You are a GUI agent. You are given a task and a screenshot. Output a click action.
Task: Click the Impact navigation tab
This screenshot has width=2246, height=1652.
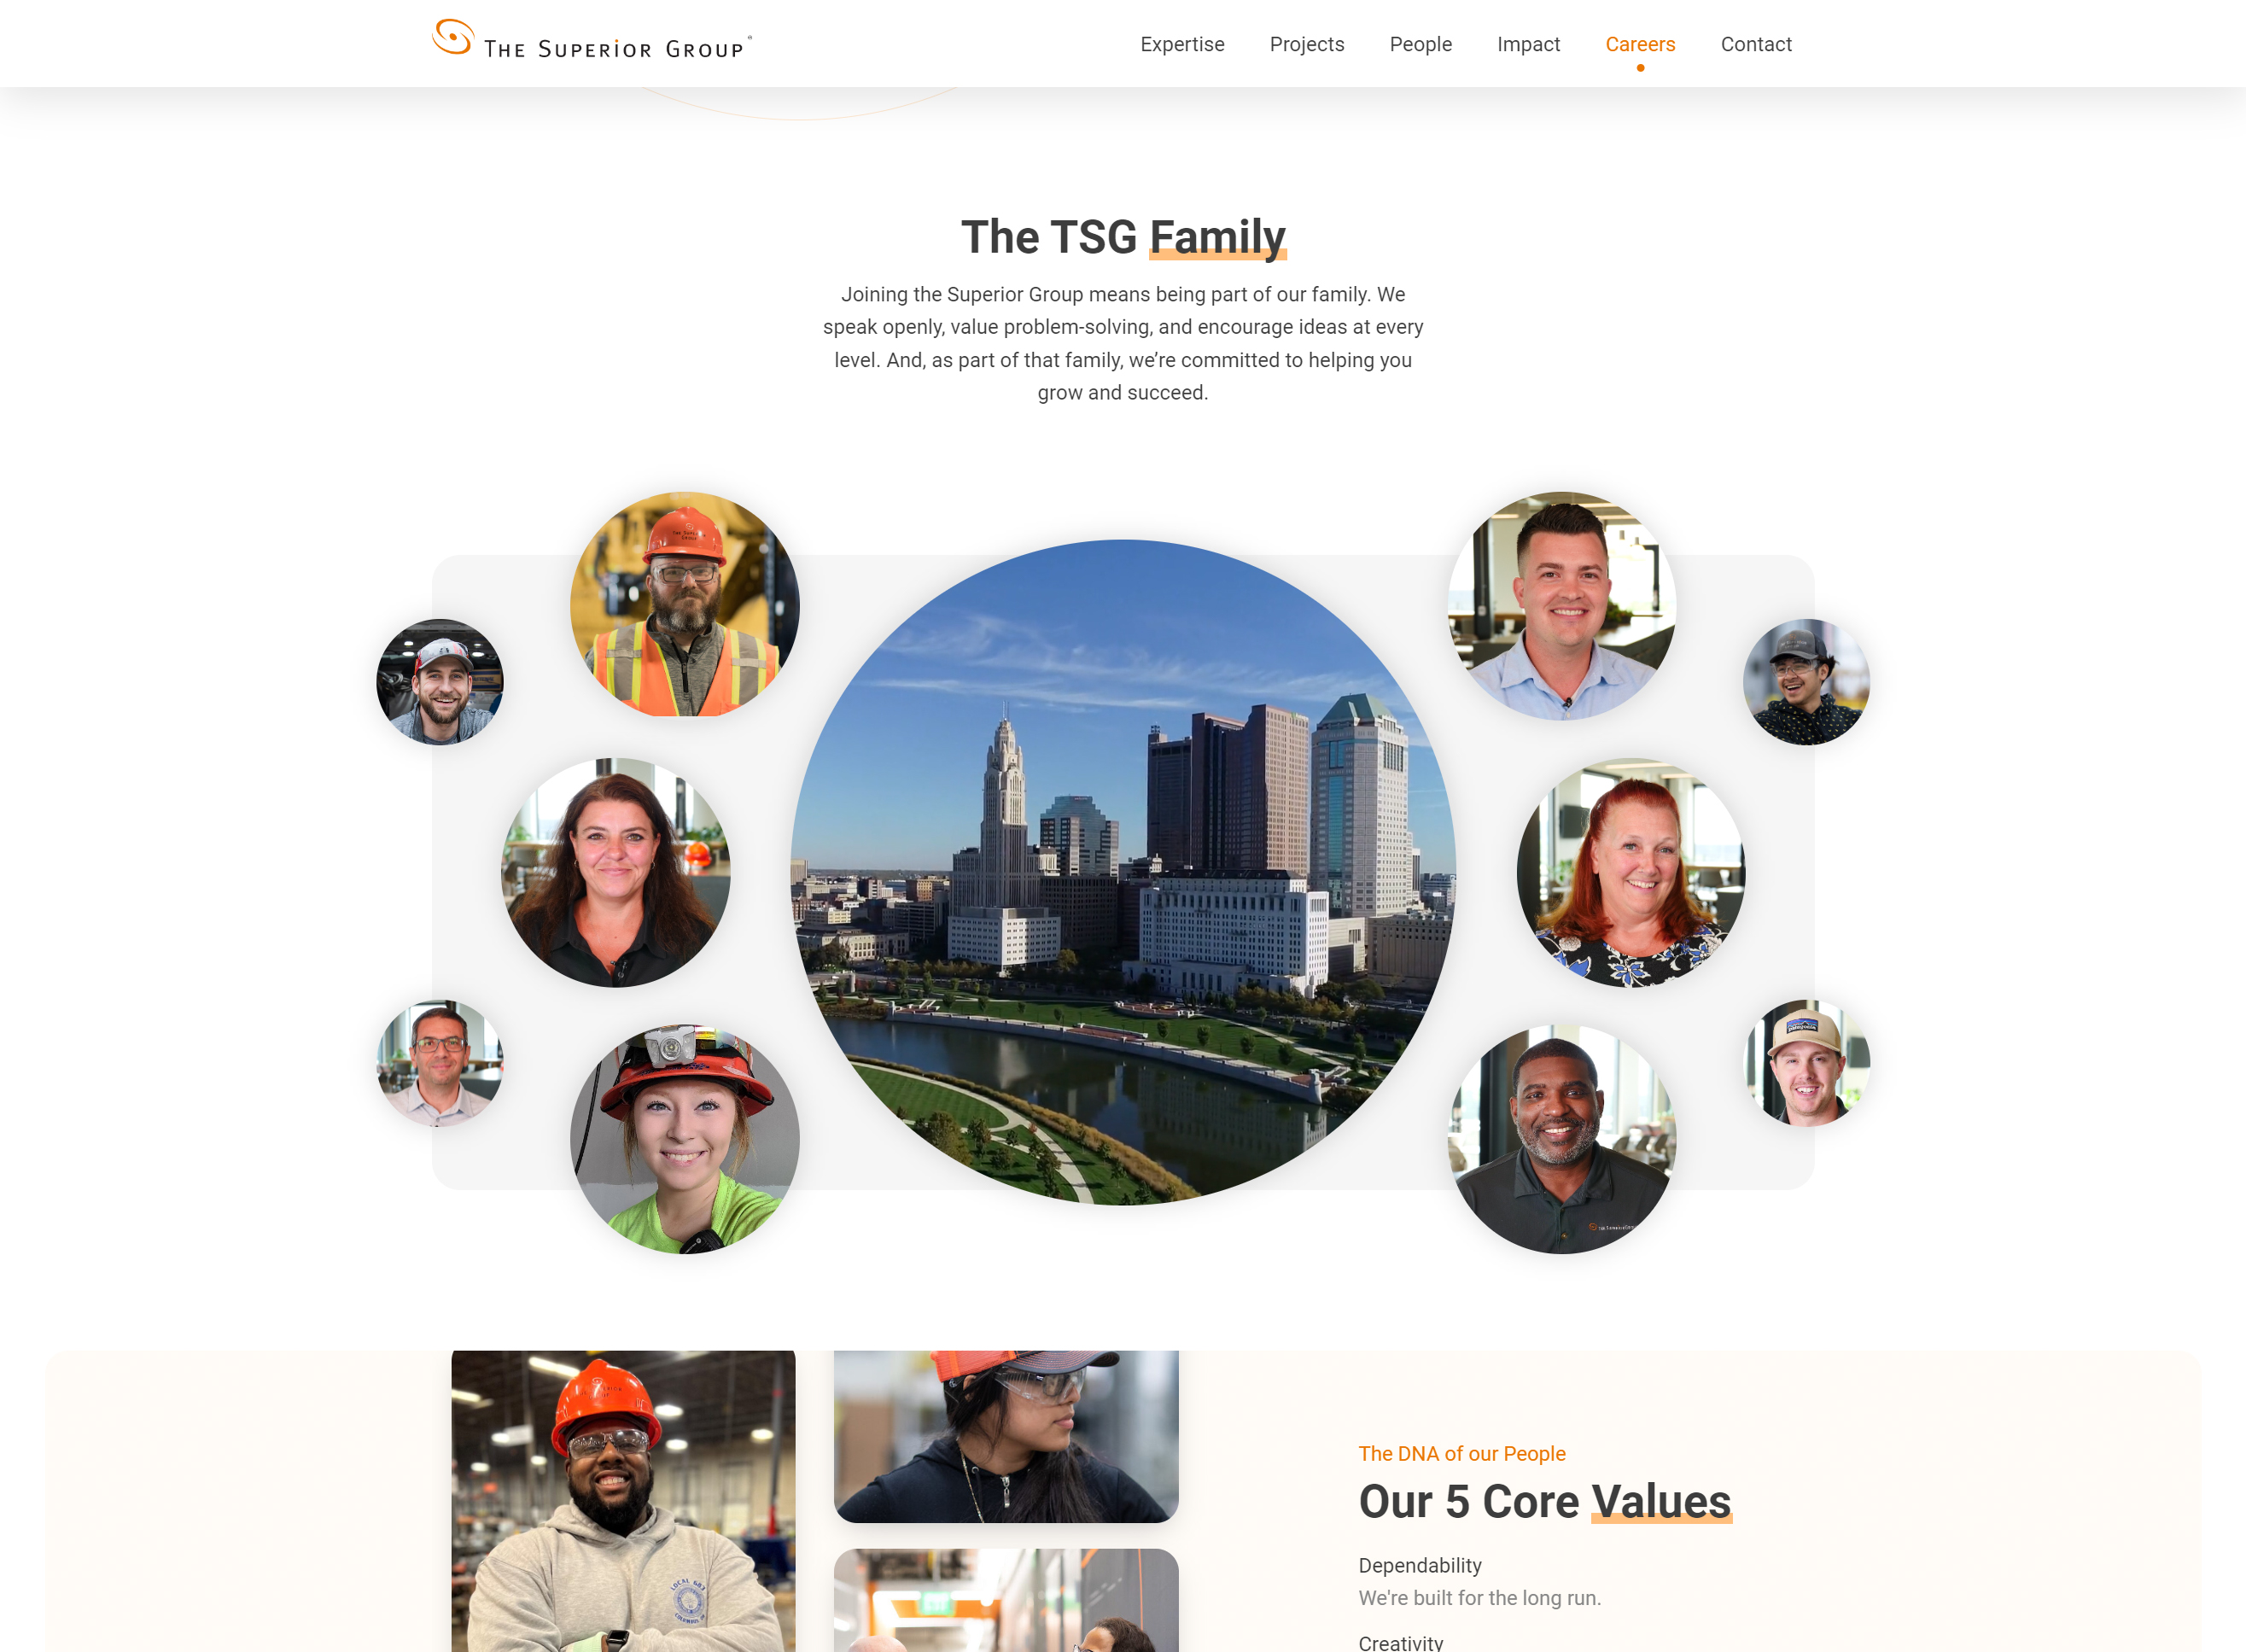(x=1527, y=44)
